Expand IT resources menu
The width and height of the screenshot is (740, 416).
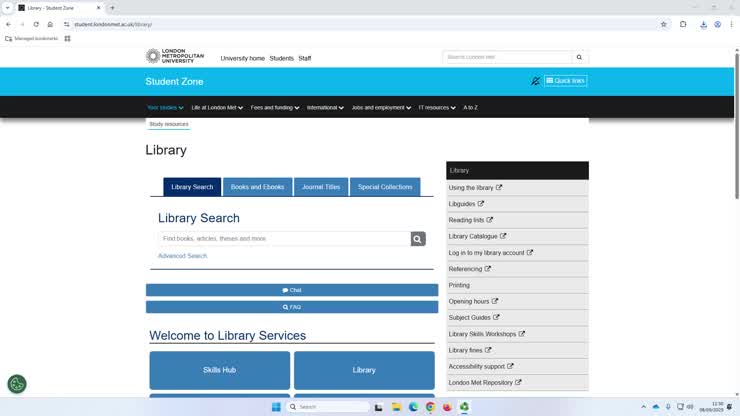coord(437,108)
